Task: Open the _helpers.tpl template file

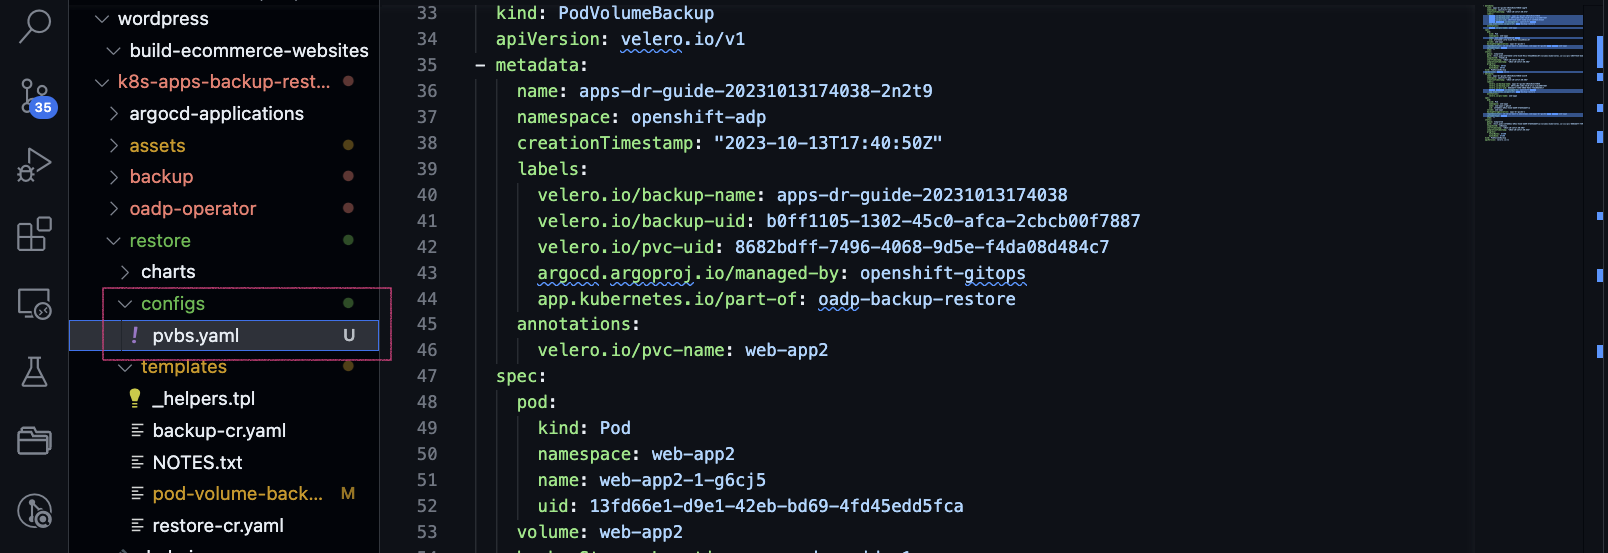Action: coord(203,399)
